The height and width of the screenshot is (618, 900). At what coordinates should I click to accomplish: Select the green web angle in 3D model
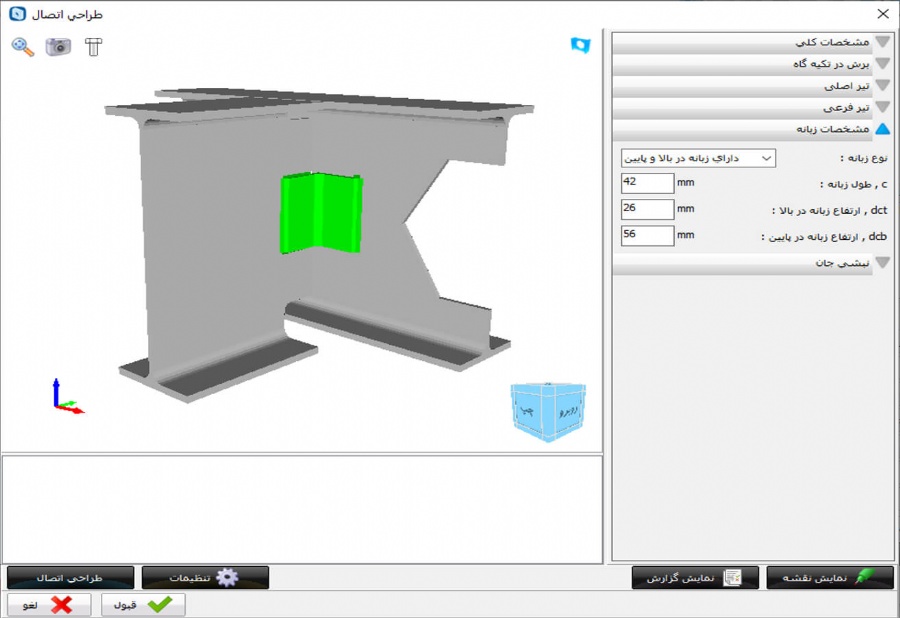(x=319, y=212)
